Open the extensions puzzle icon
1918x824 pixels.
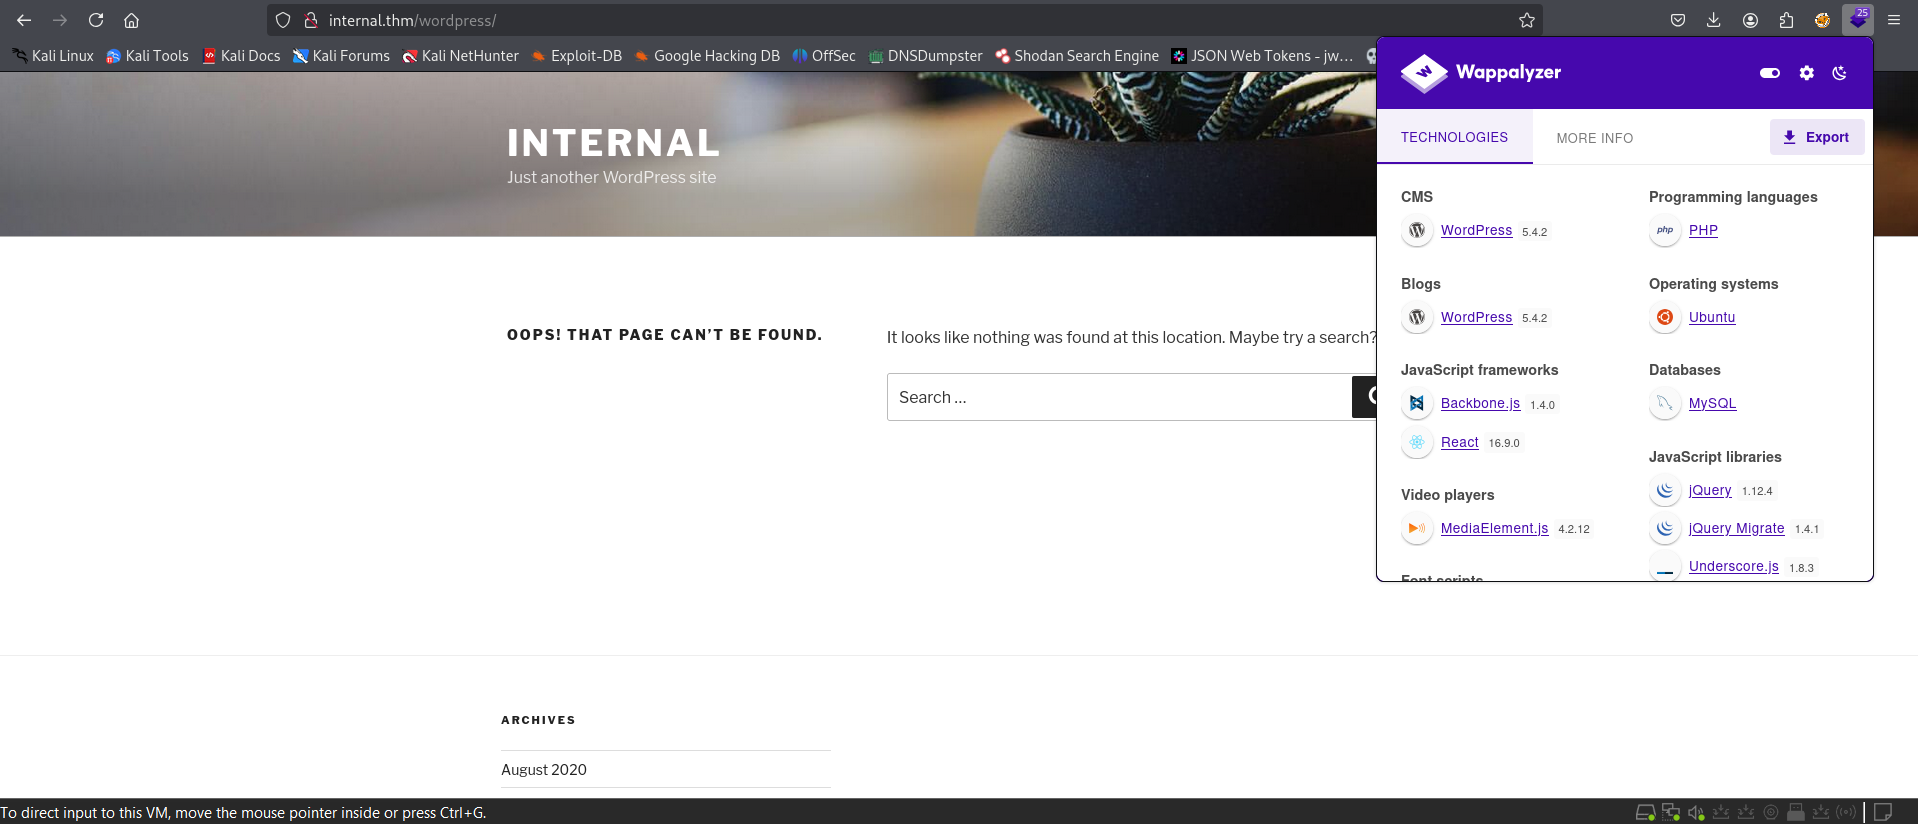click(x=1786, y=20)
